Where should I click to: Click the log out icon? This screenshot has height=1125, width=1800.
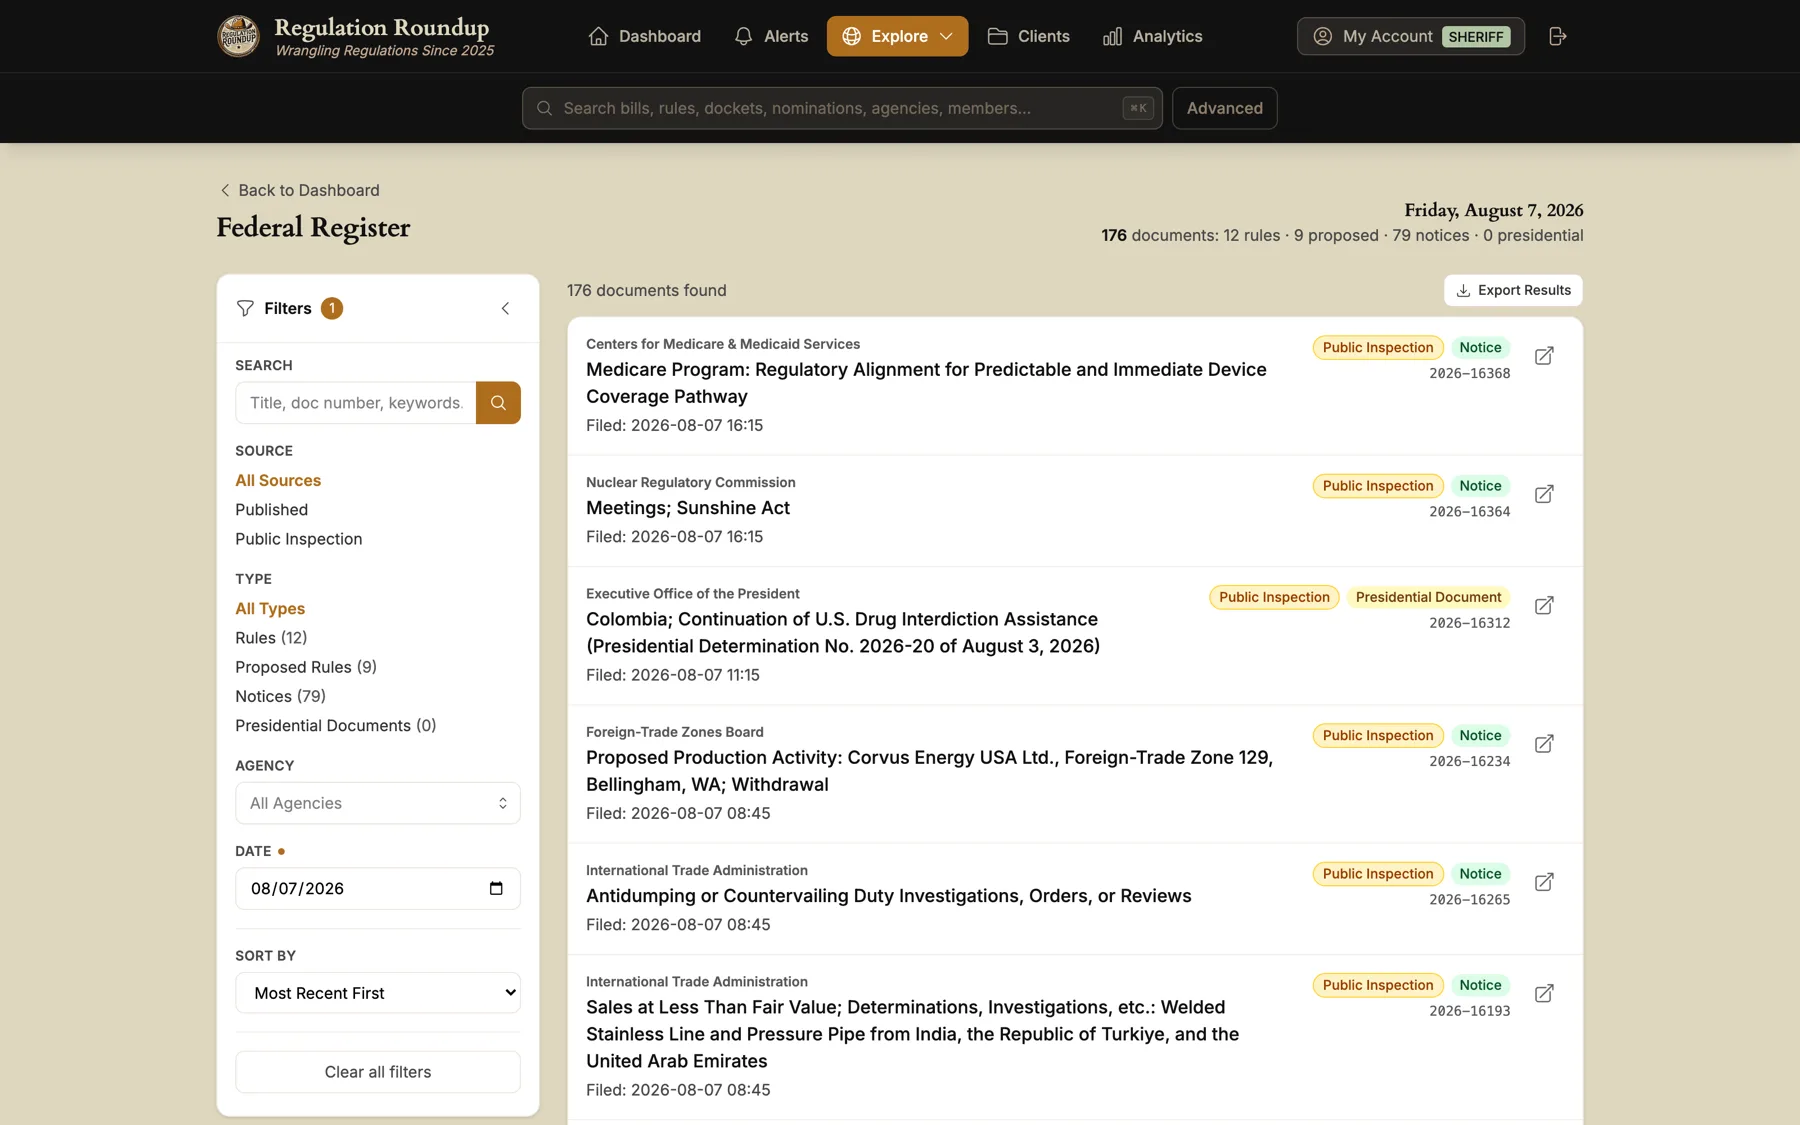pos(1557,36)
